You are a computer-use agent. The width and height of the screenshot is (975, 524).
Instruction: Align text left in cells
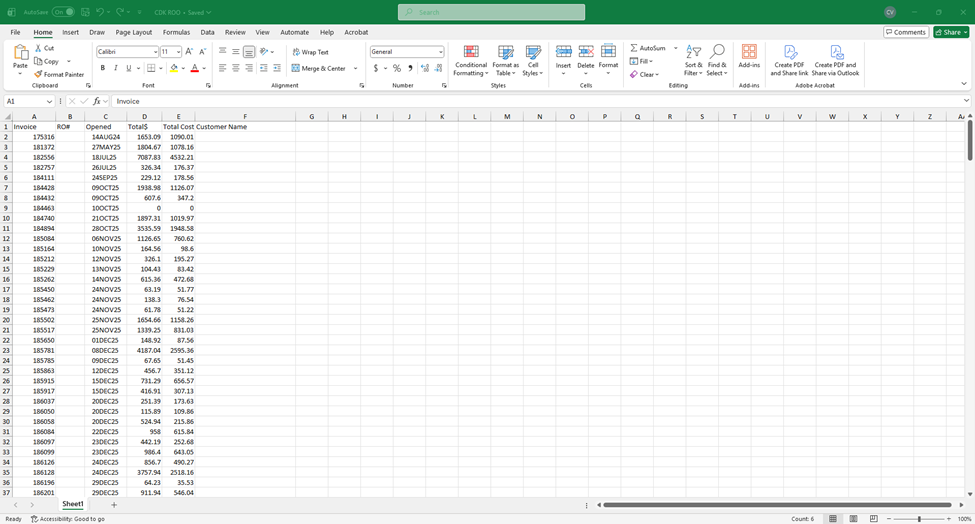pyautogui.click(x=222, y=68)
